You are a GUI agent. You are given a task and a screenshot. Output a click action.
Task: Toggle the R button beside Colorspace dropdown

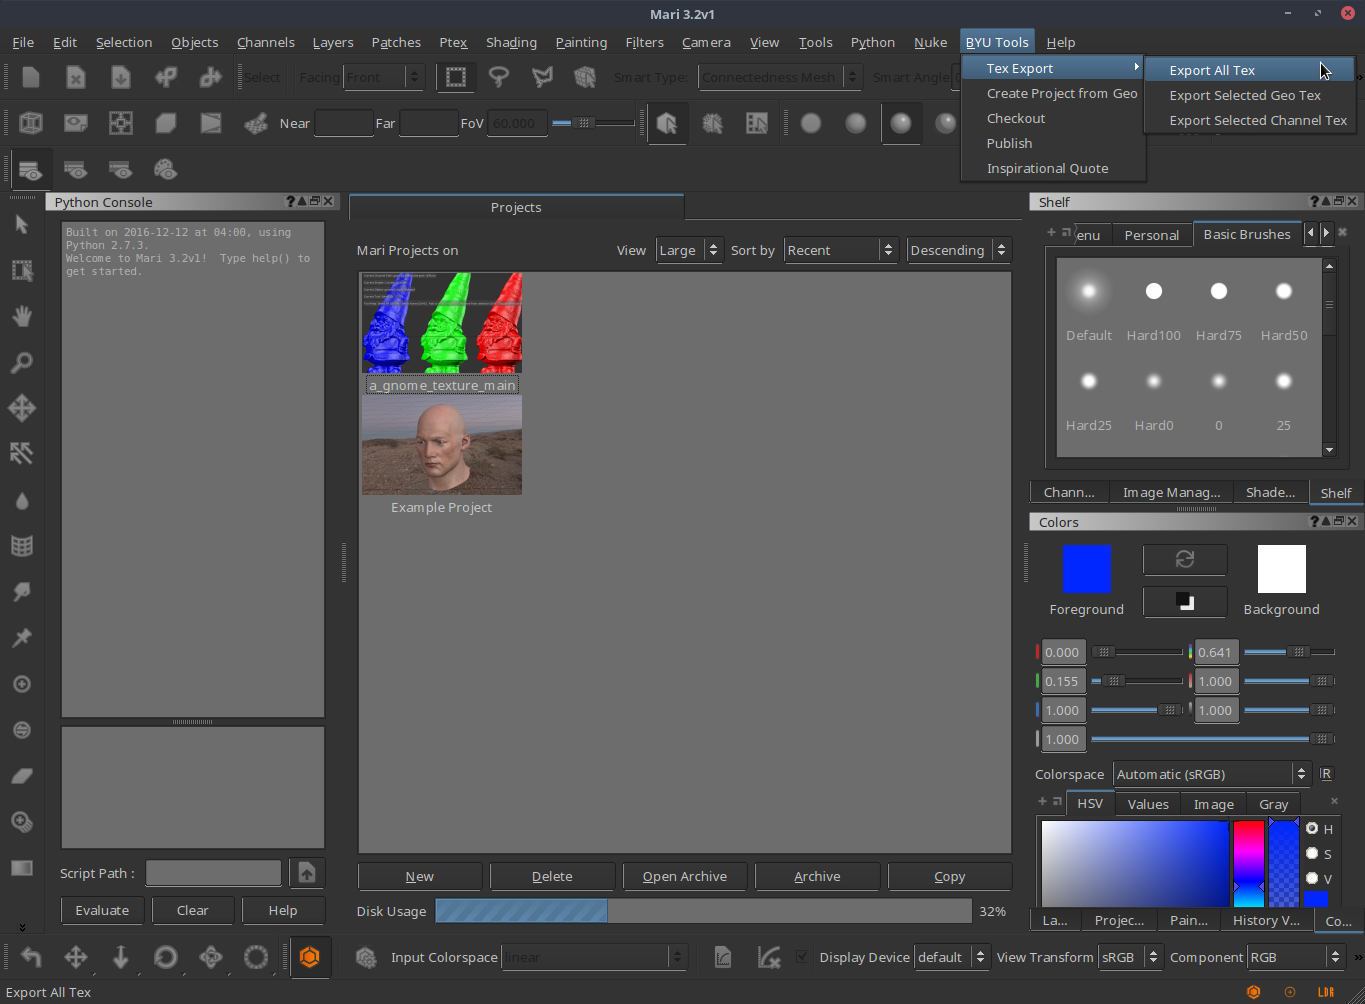(x=1326, y=774)
